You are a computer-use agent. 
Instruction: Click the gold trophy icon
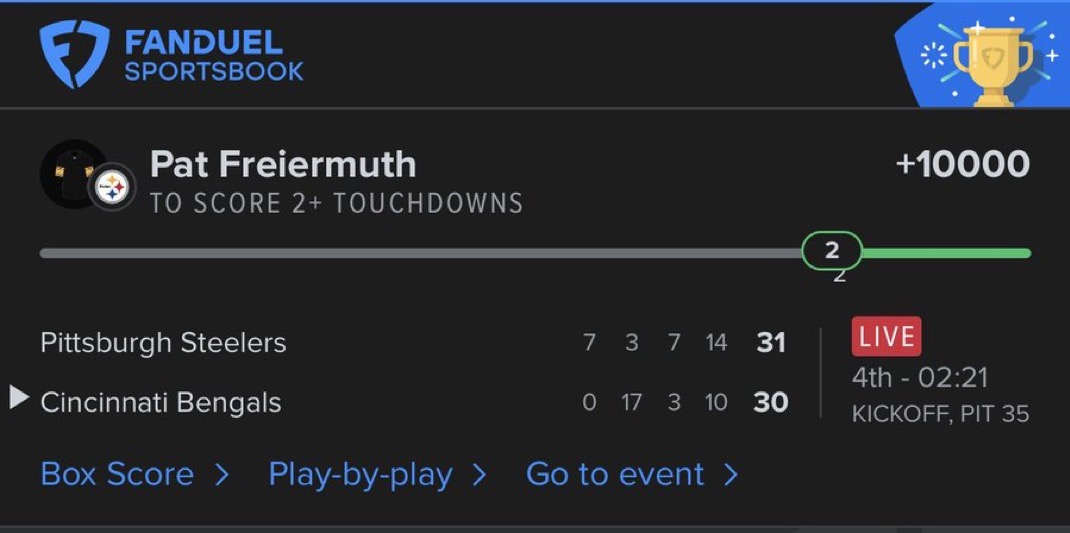(x=990, y=60)
